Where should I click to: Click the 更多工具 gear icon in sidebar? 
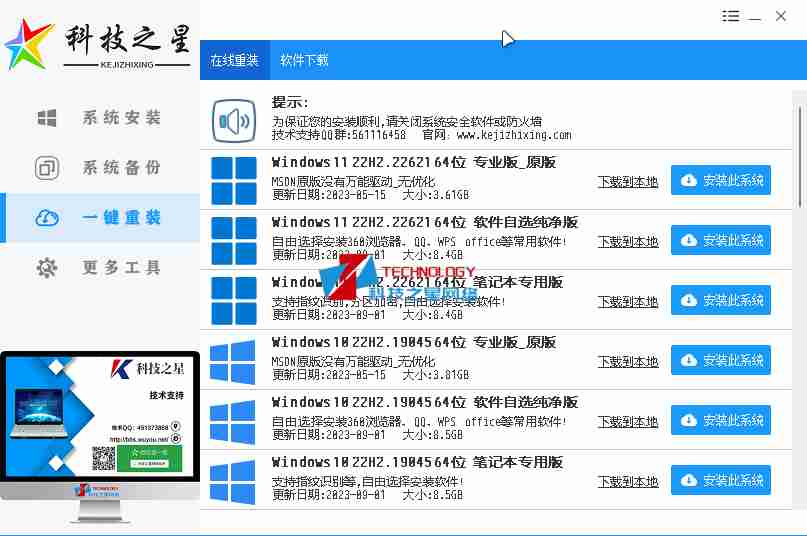(47, 268)
